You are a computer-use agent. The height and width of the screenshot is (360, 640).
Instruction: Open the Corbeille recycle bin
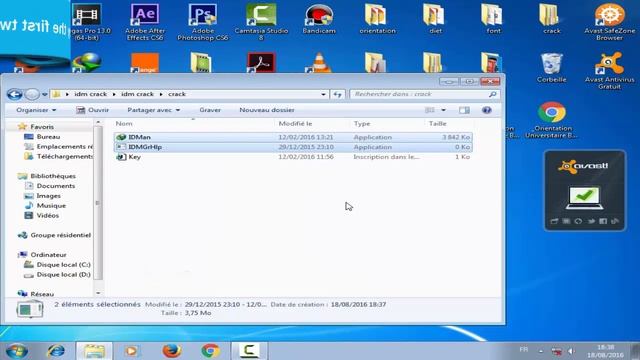coord(551,68)
